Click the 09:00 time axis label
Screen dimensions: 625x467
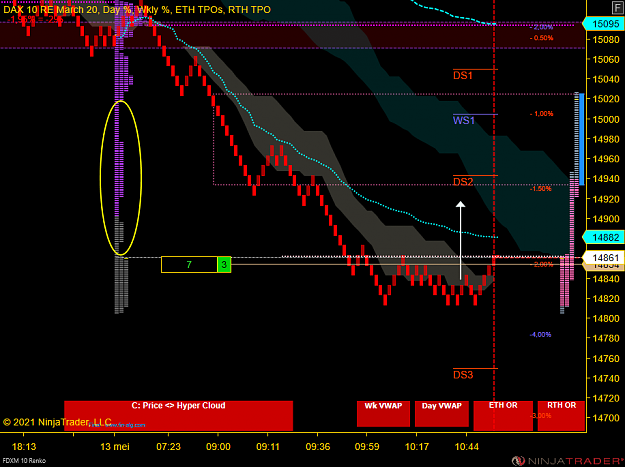point(218,447)
